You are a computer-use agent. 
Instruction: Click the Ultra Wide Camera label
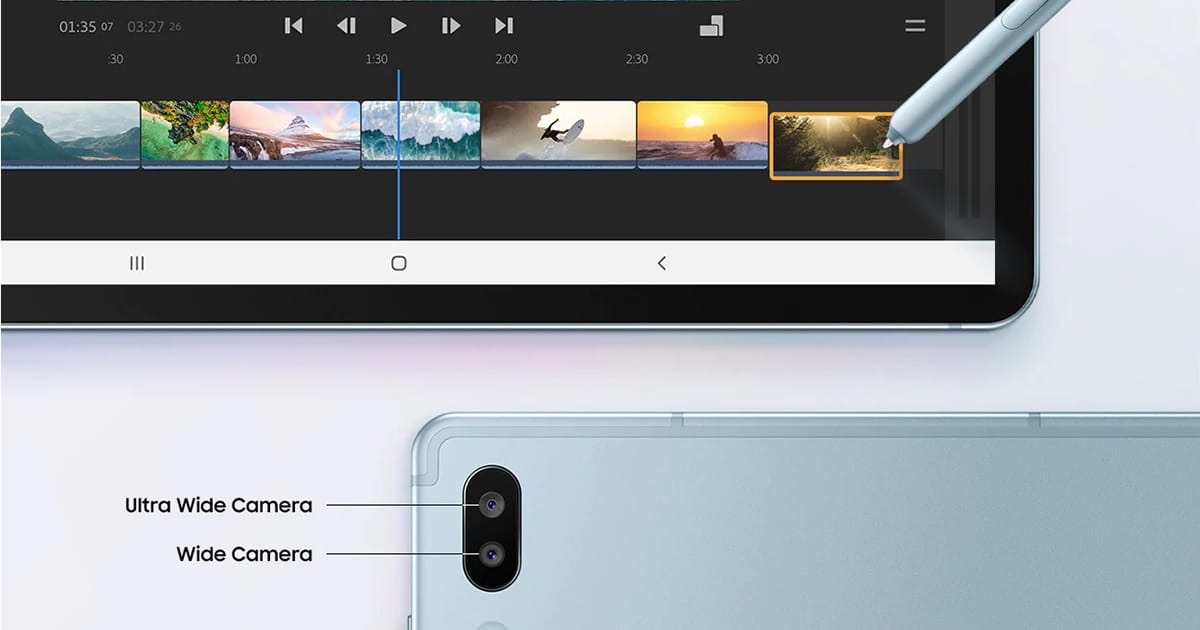[218, 505]
